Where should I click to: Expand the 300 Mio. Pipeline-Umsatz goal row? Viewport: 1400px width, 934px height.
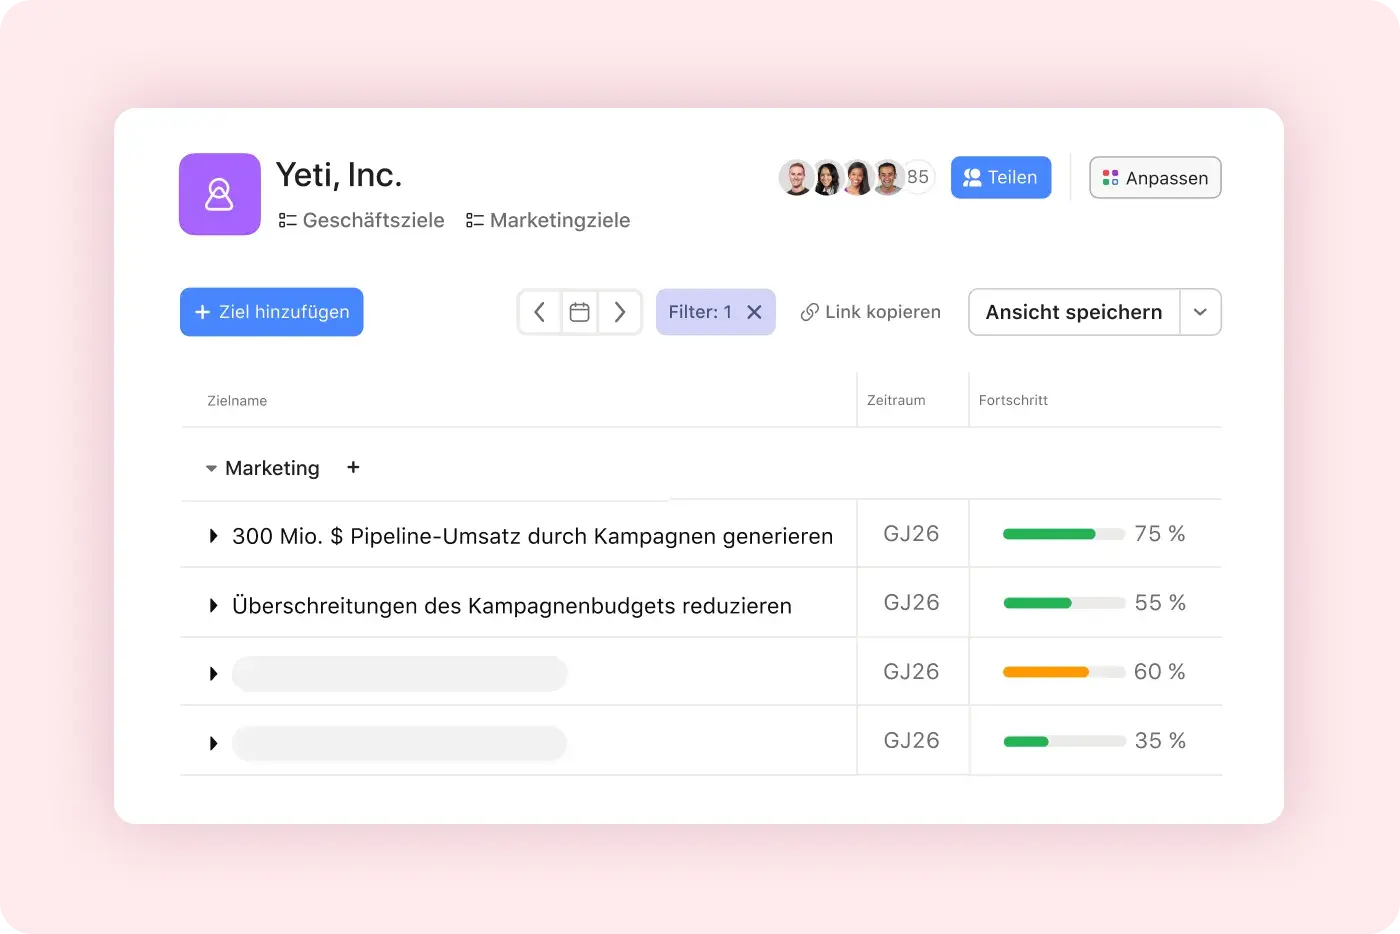click(212, 535)
